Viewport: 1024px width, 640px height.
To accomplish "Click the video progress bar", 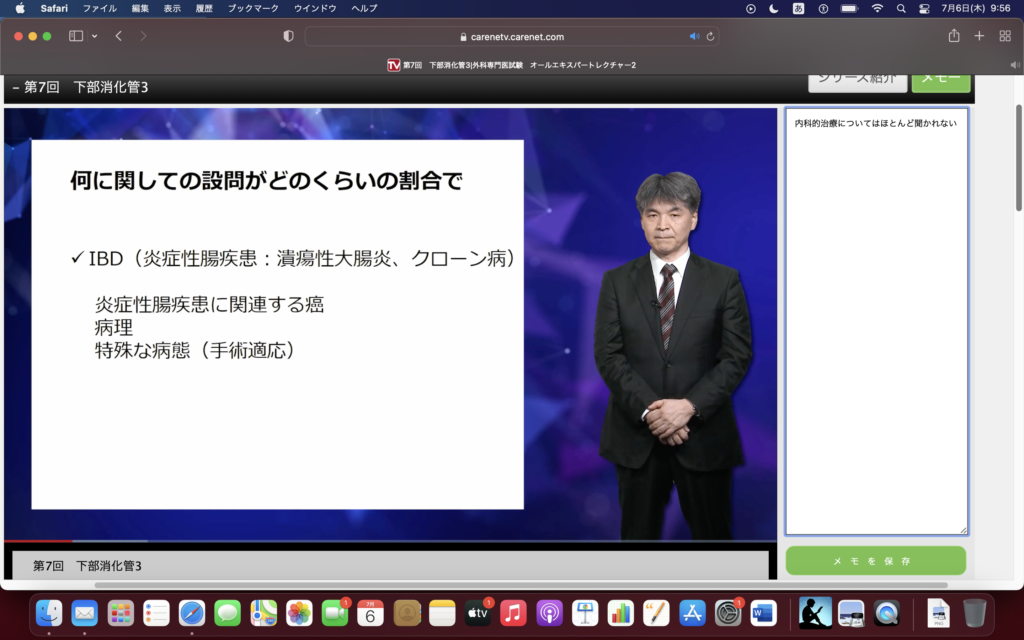I will point(390,541).
